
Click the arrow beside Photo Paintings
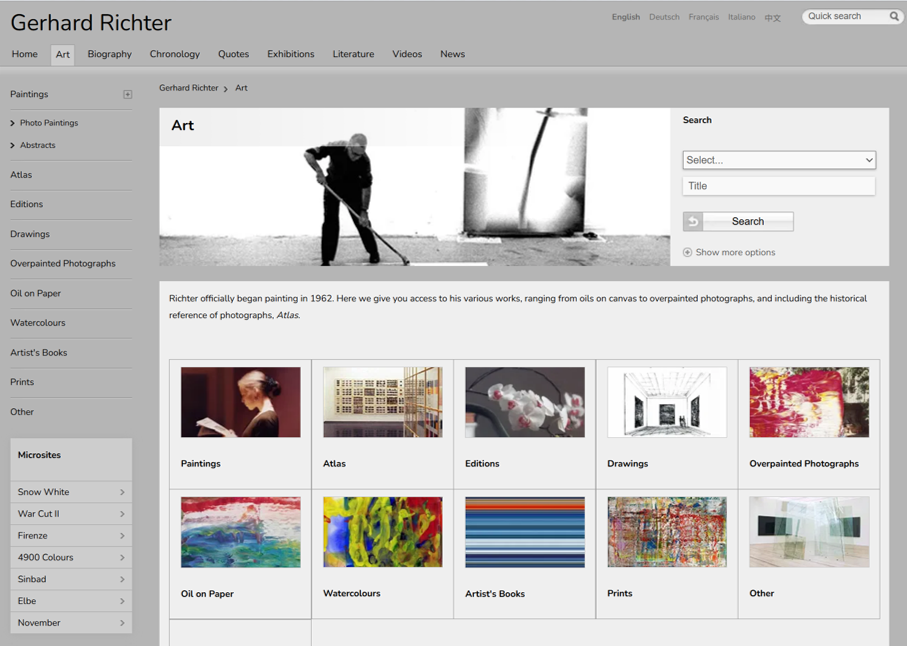(x=13, y=123)
